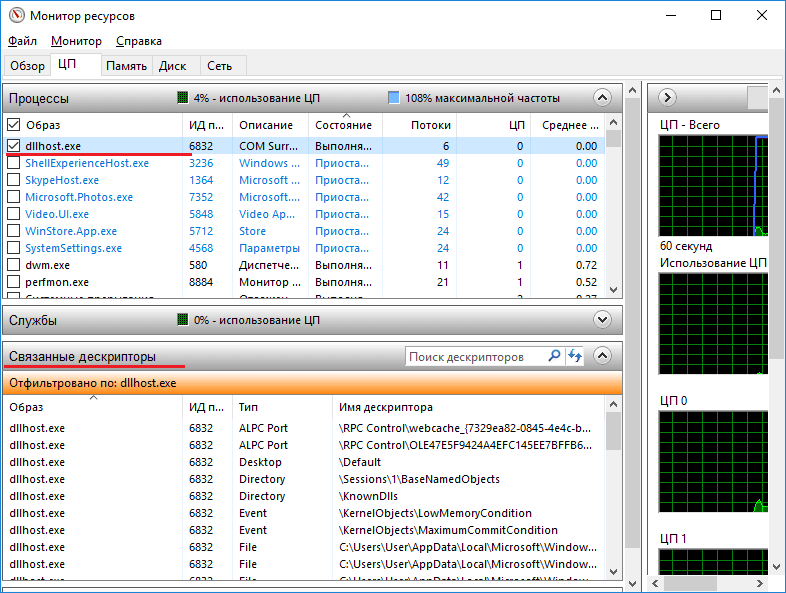Sort processes by ИД п... column header

[x=207, y=125]
